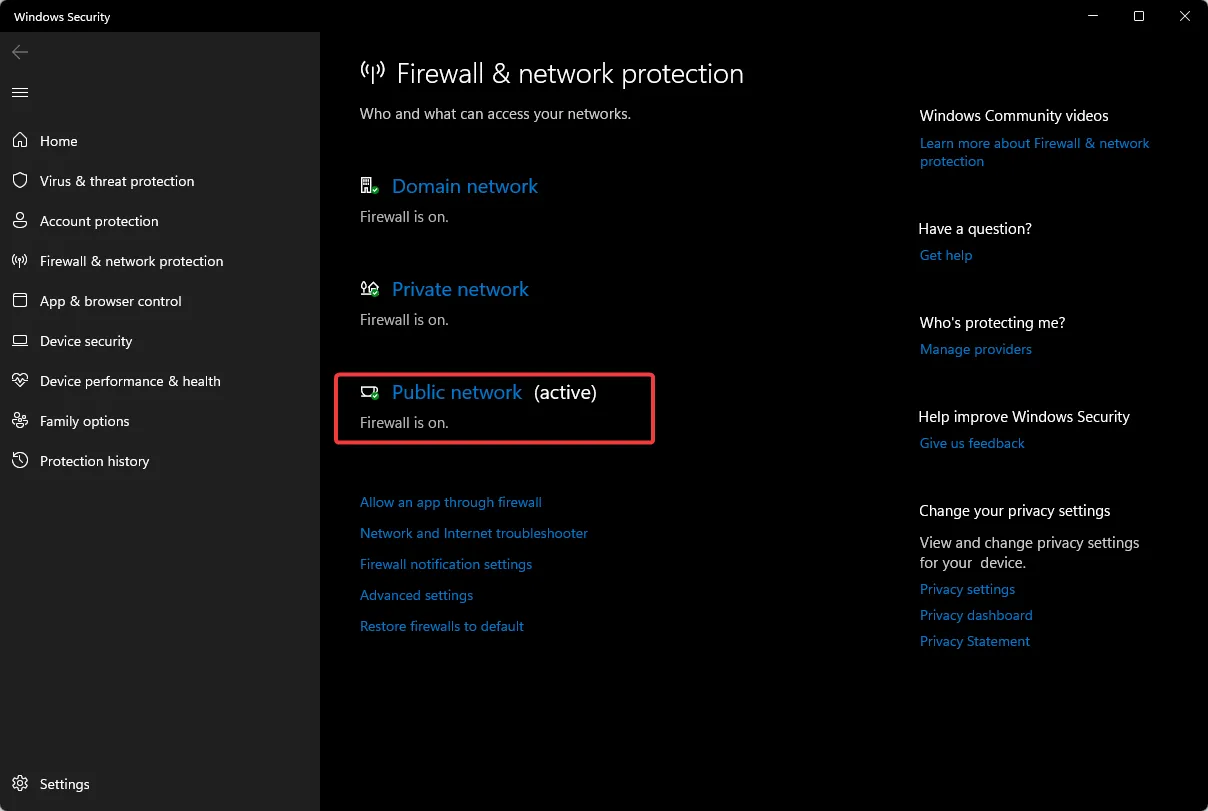Click 'Firewall is on.' under Private network

[x=404, y=320]
